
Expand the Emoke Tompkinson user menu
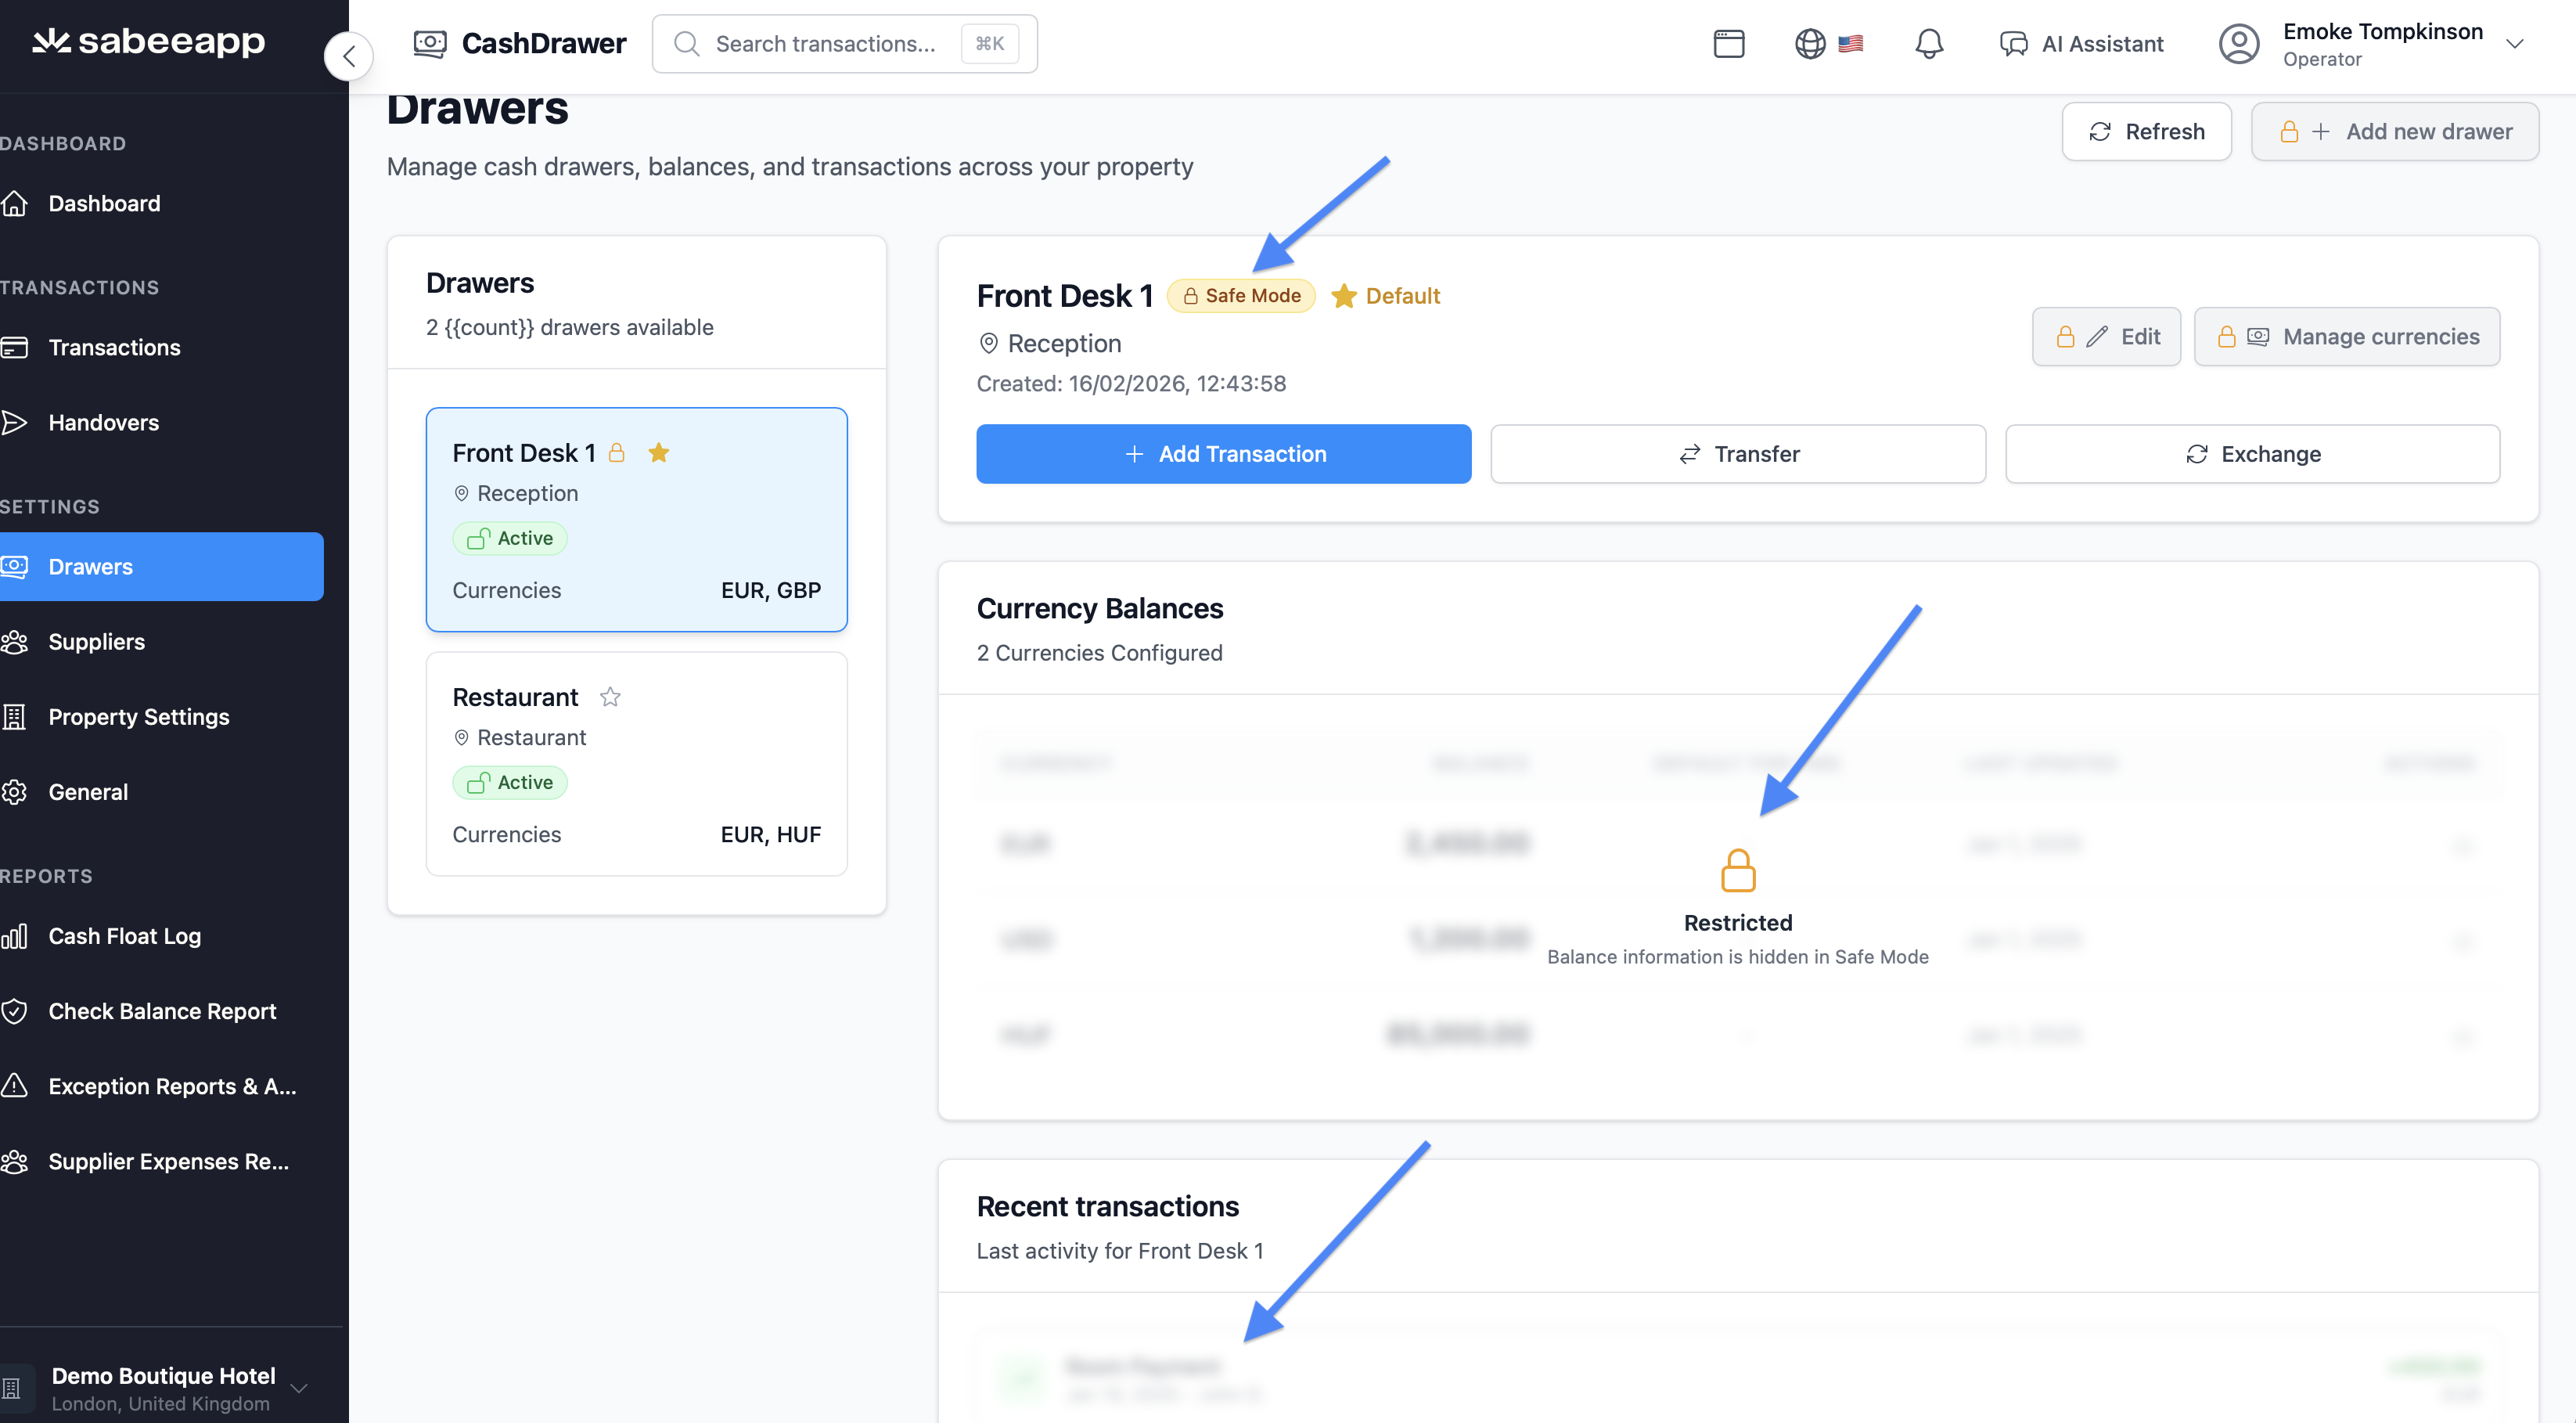click(2513, 44)
